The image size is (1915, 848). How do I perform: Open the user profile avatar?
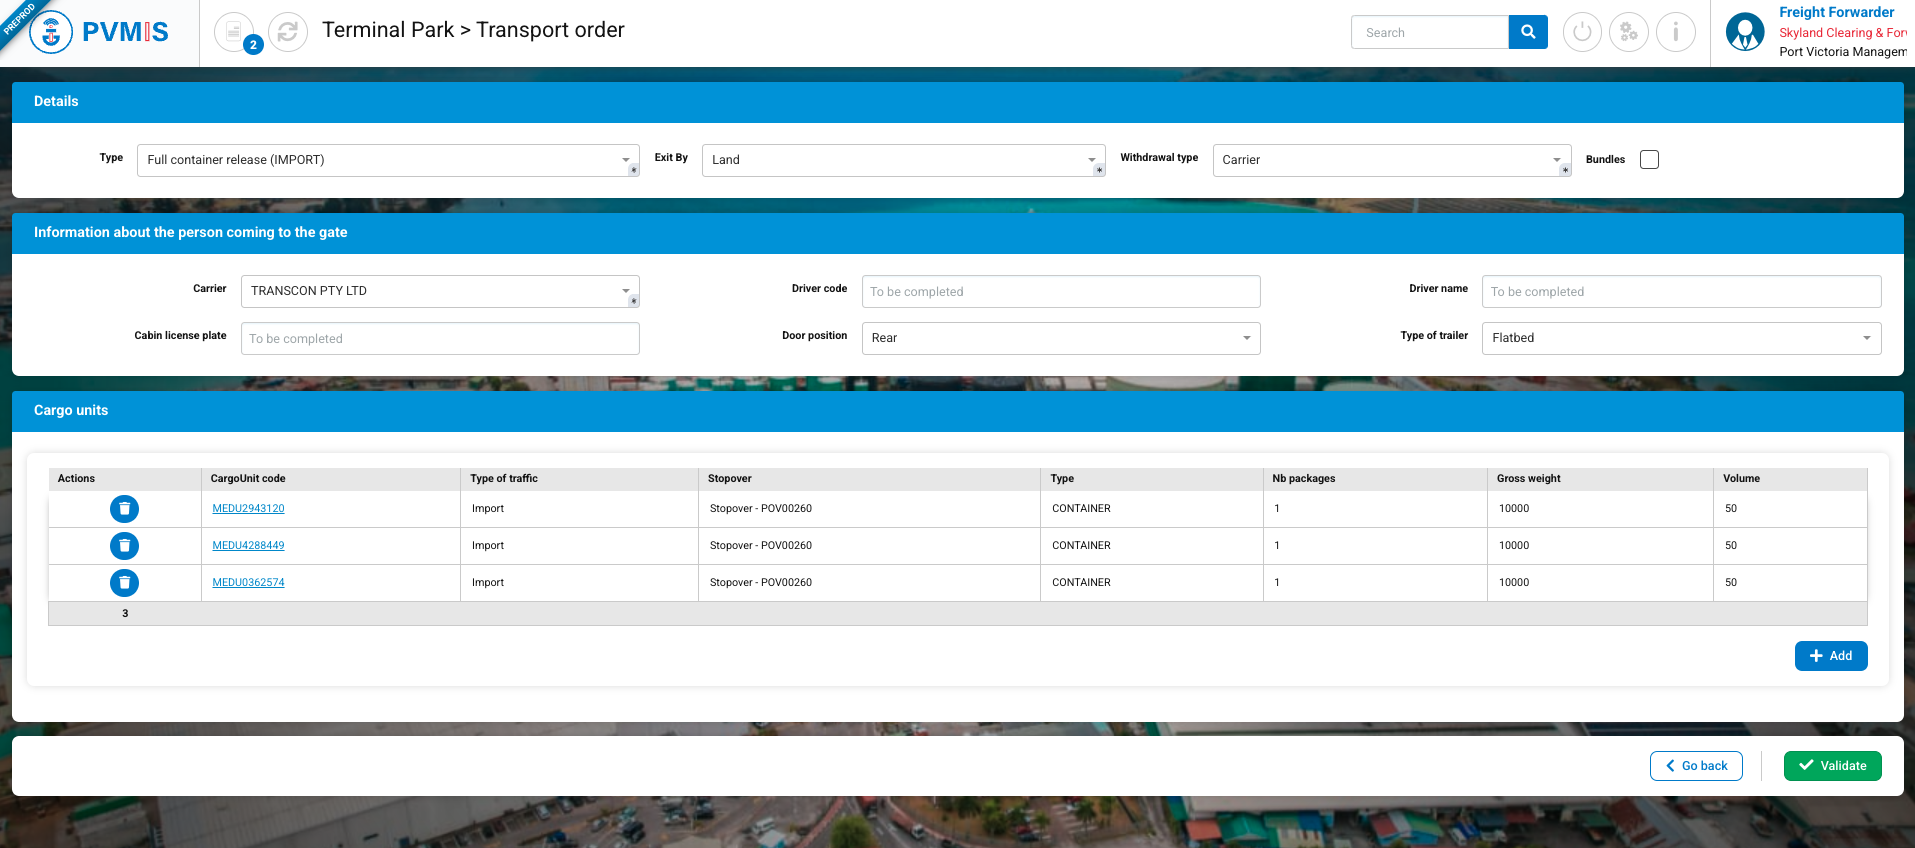pos(1745,32)
